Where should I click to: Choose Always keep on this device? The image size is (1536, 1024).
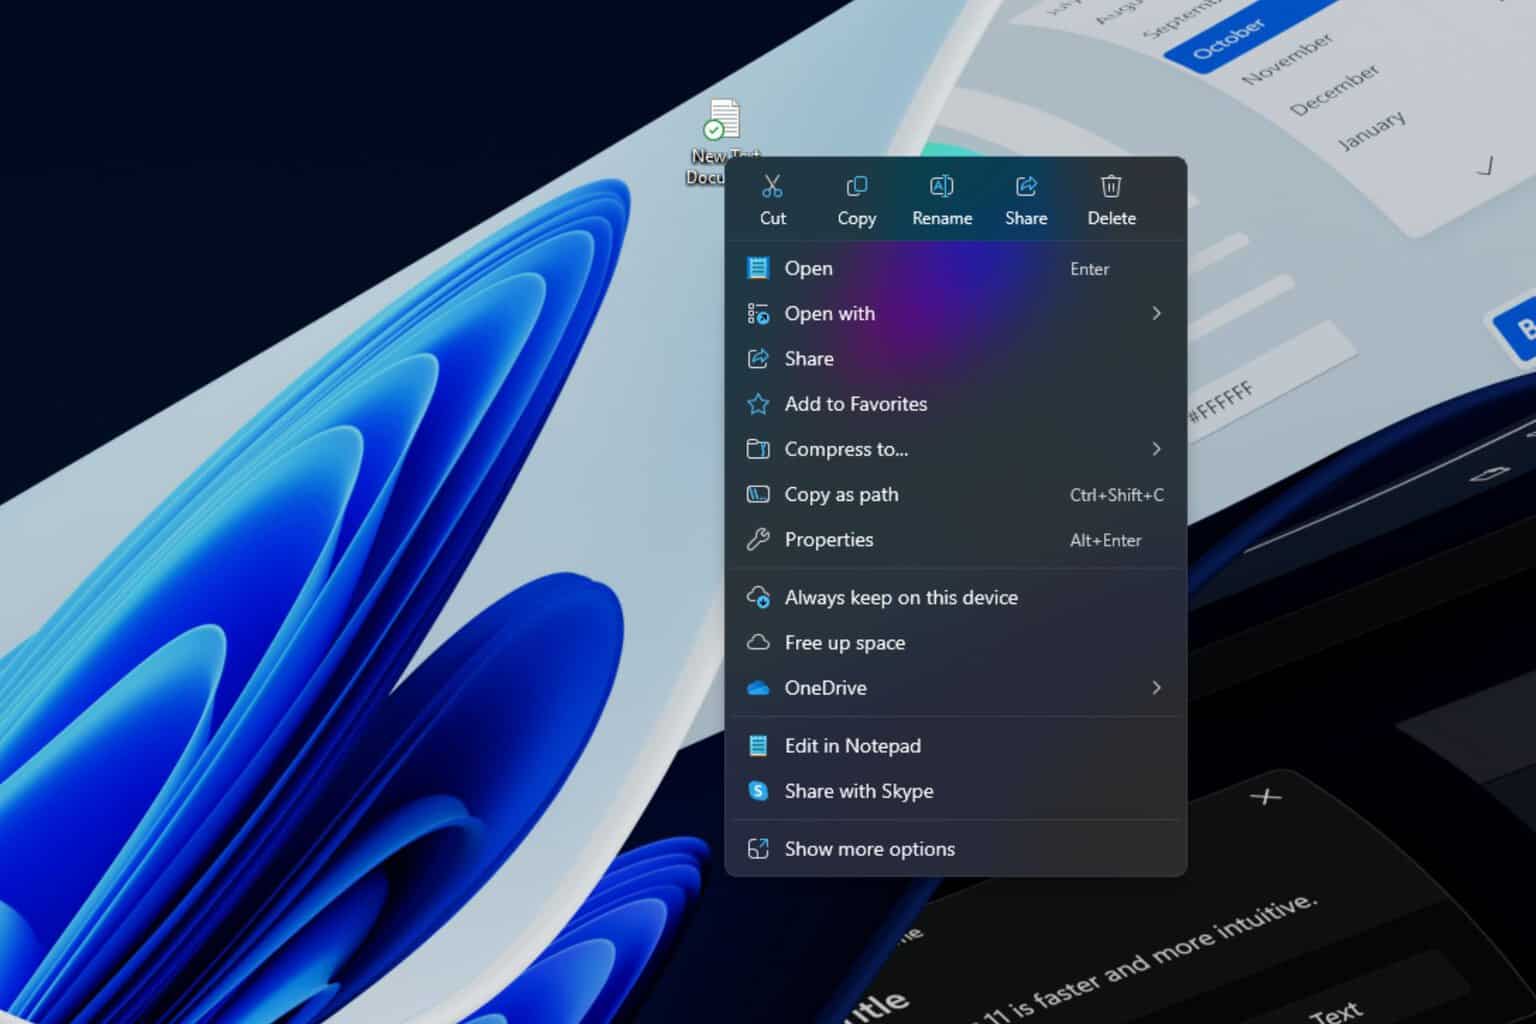click(x=900, y=598)
